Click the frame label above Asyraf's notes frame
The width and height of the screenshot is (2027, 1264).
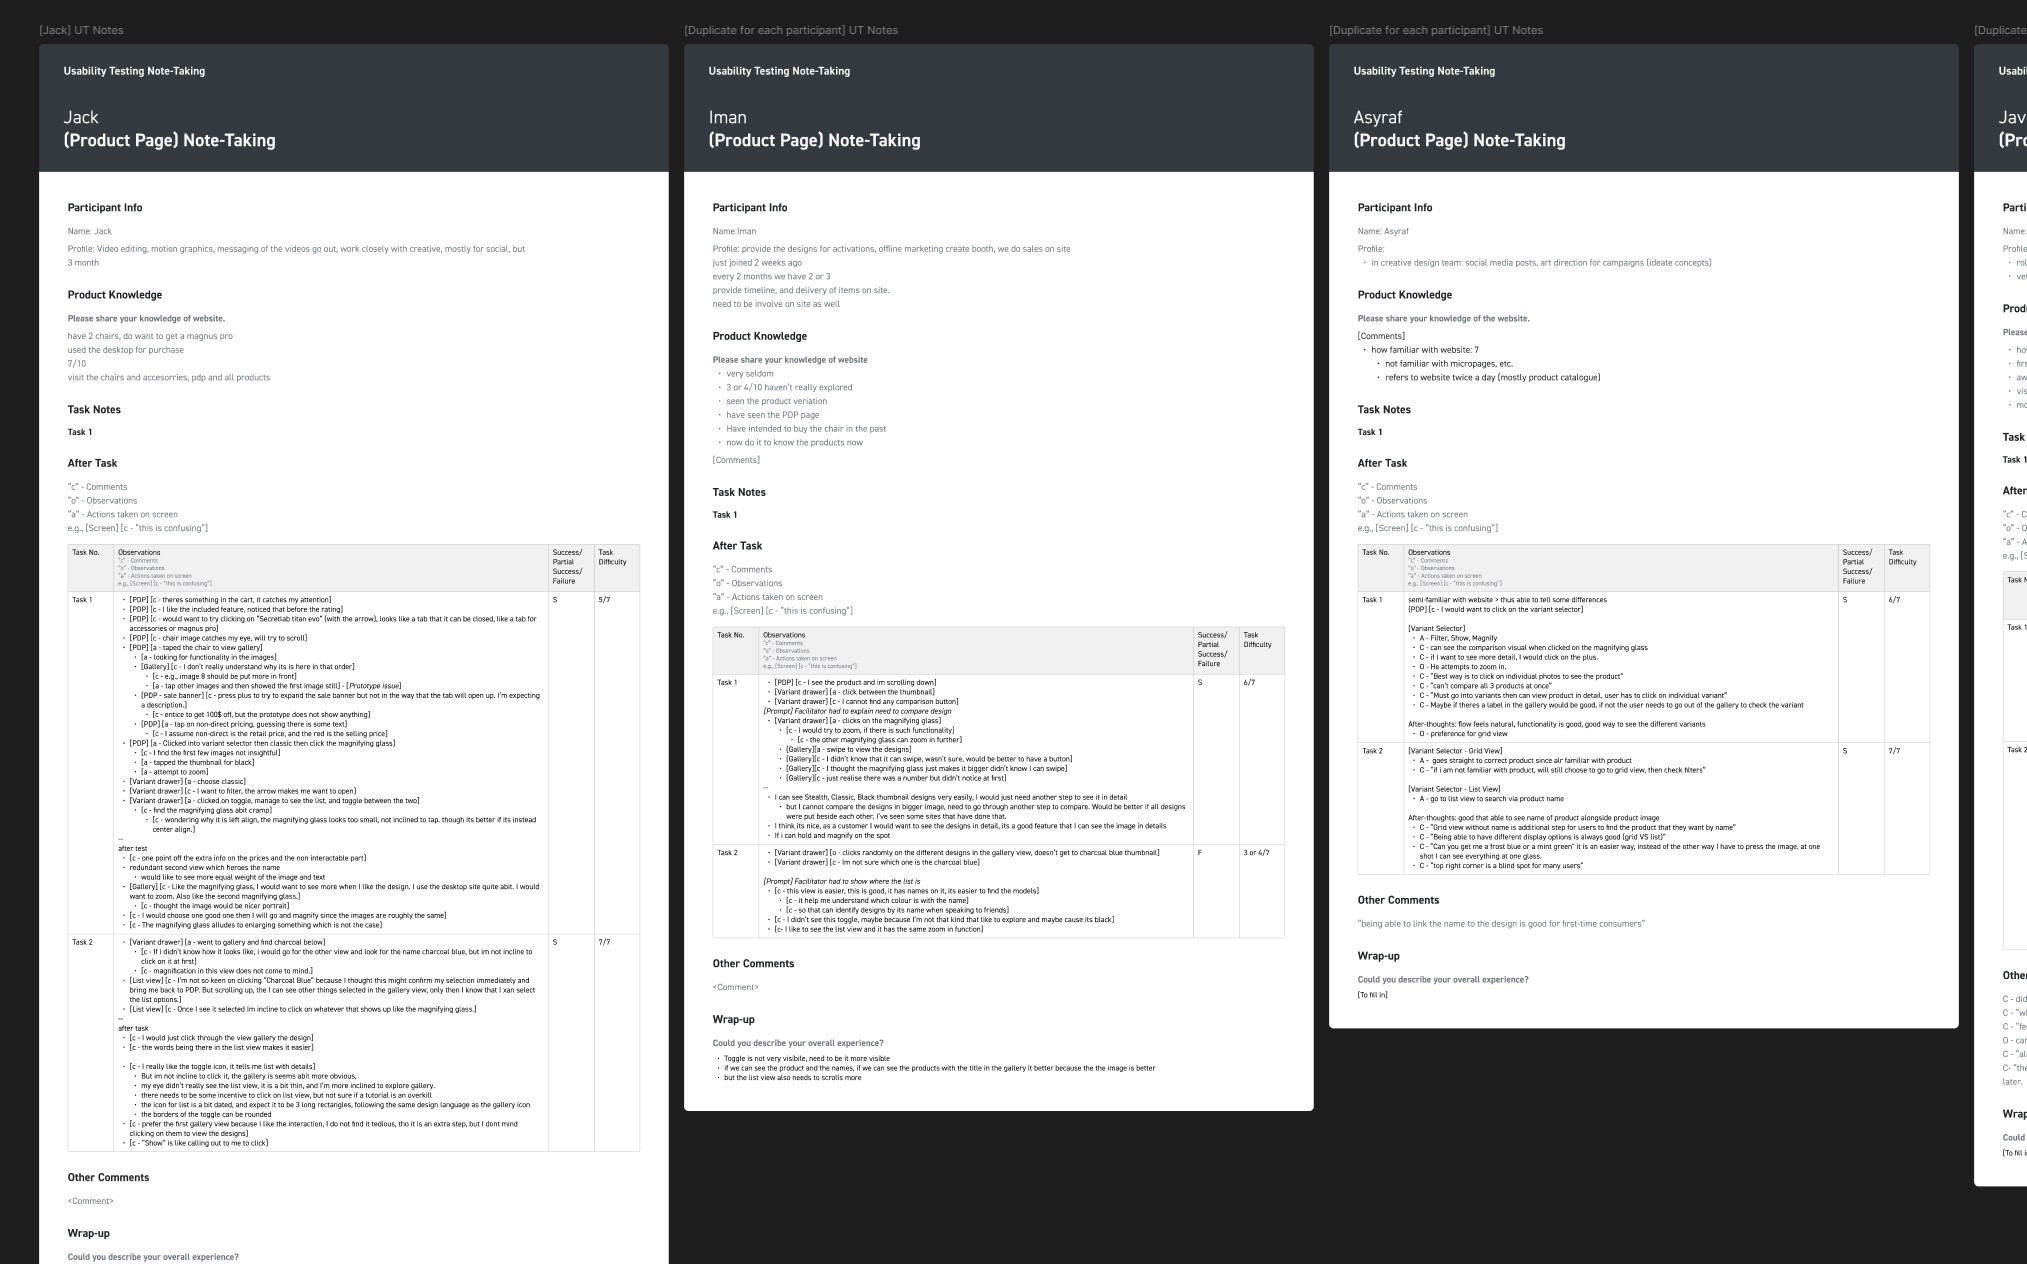(1435, 30)
